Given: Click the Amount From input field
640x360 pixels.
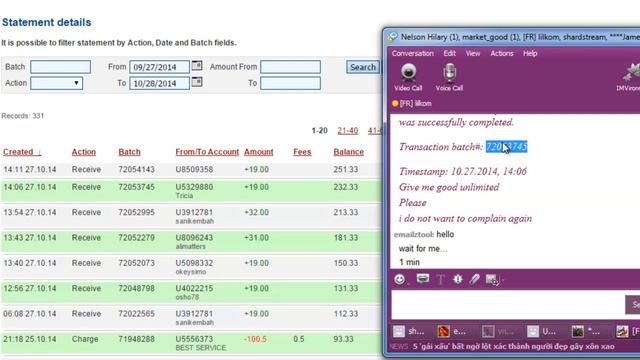Looking at the screenshot, I should (x=290, y=67).
